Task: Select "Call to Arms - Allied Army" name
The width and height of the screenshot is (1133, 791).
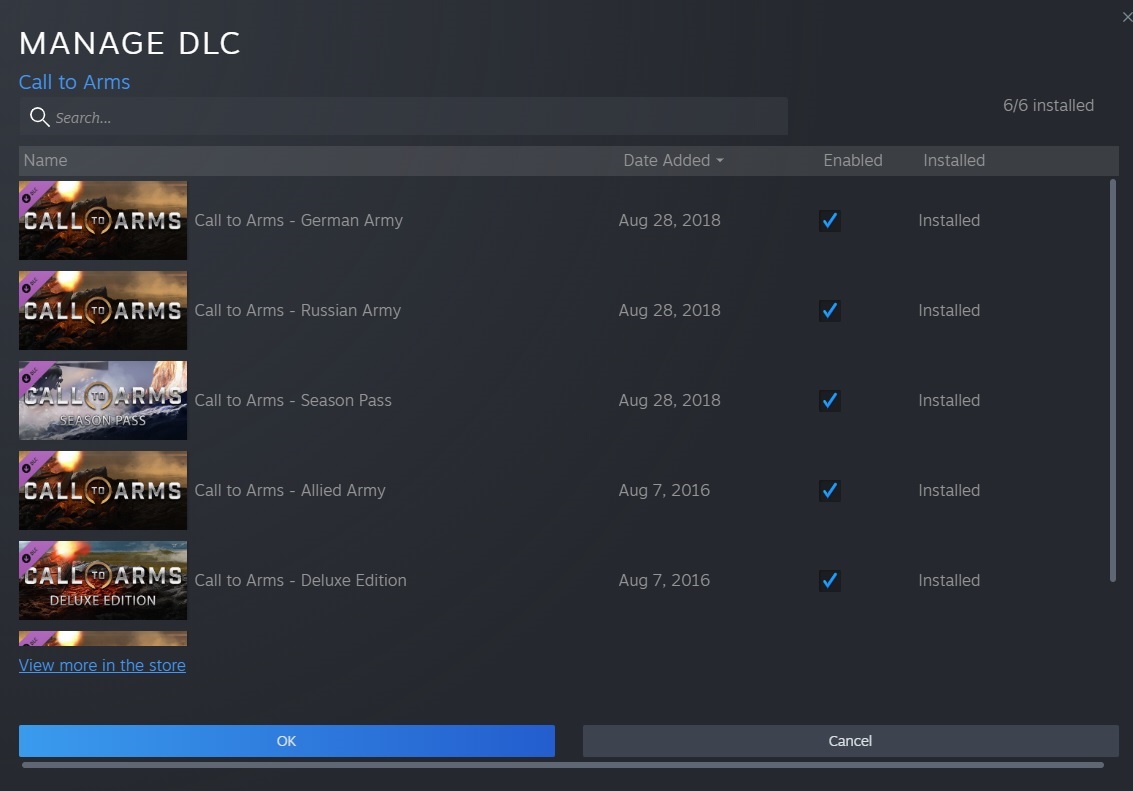Action: (x=290, y=490)
